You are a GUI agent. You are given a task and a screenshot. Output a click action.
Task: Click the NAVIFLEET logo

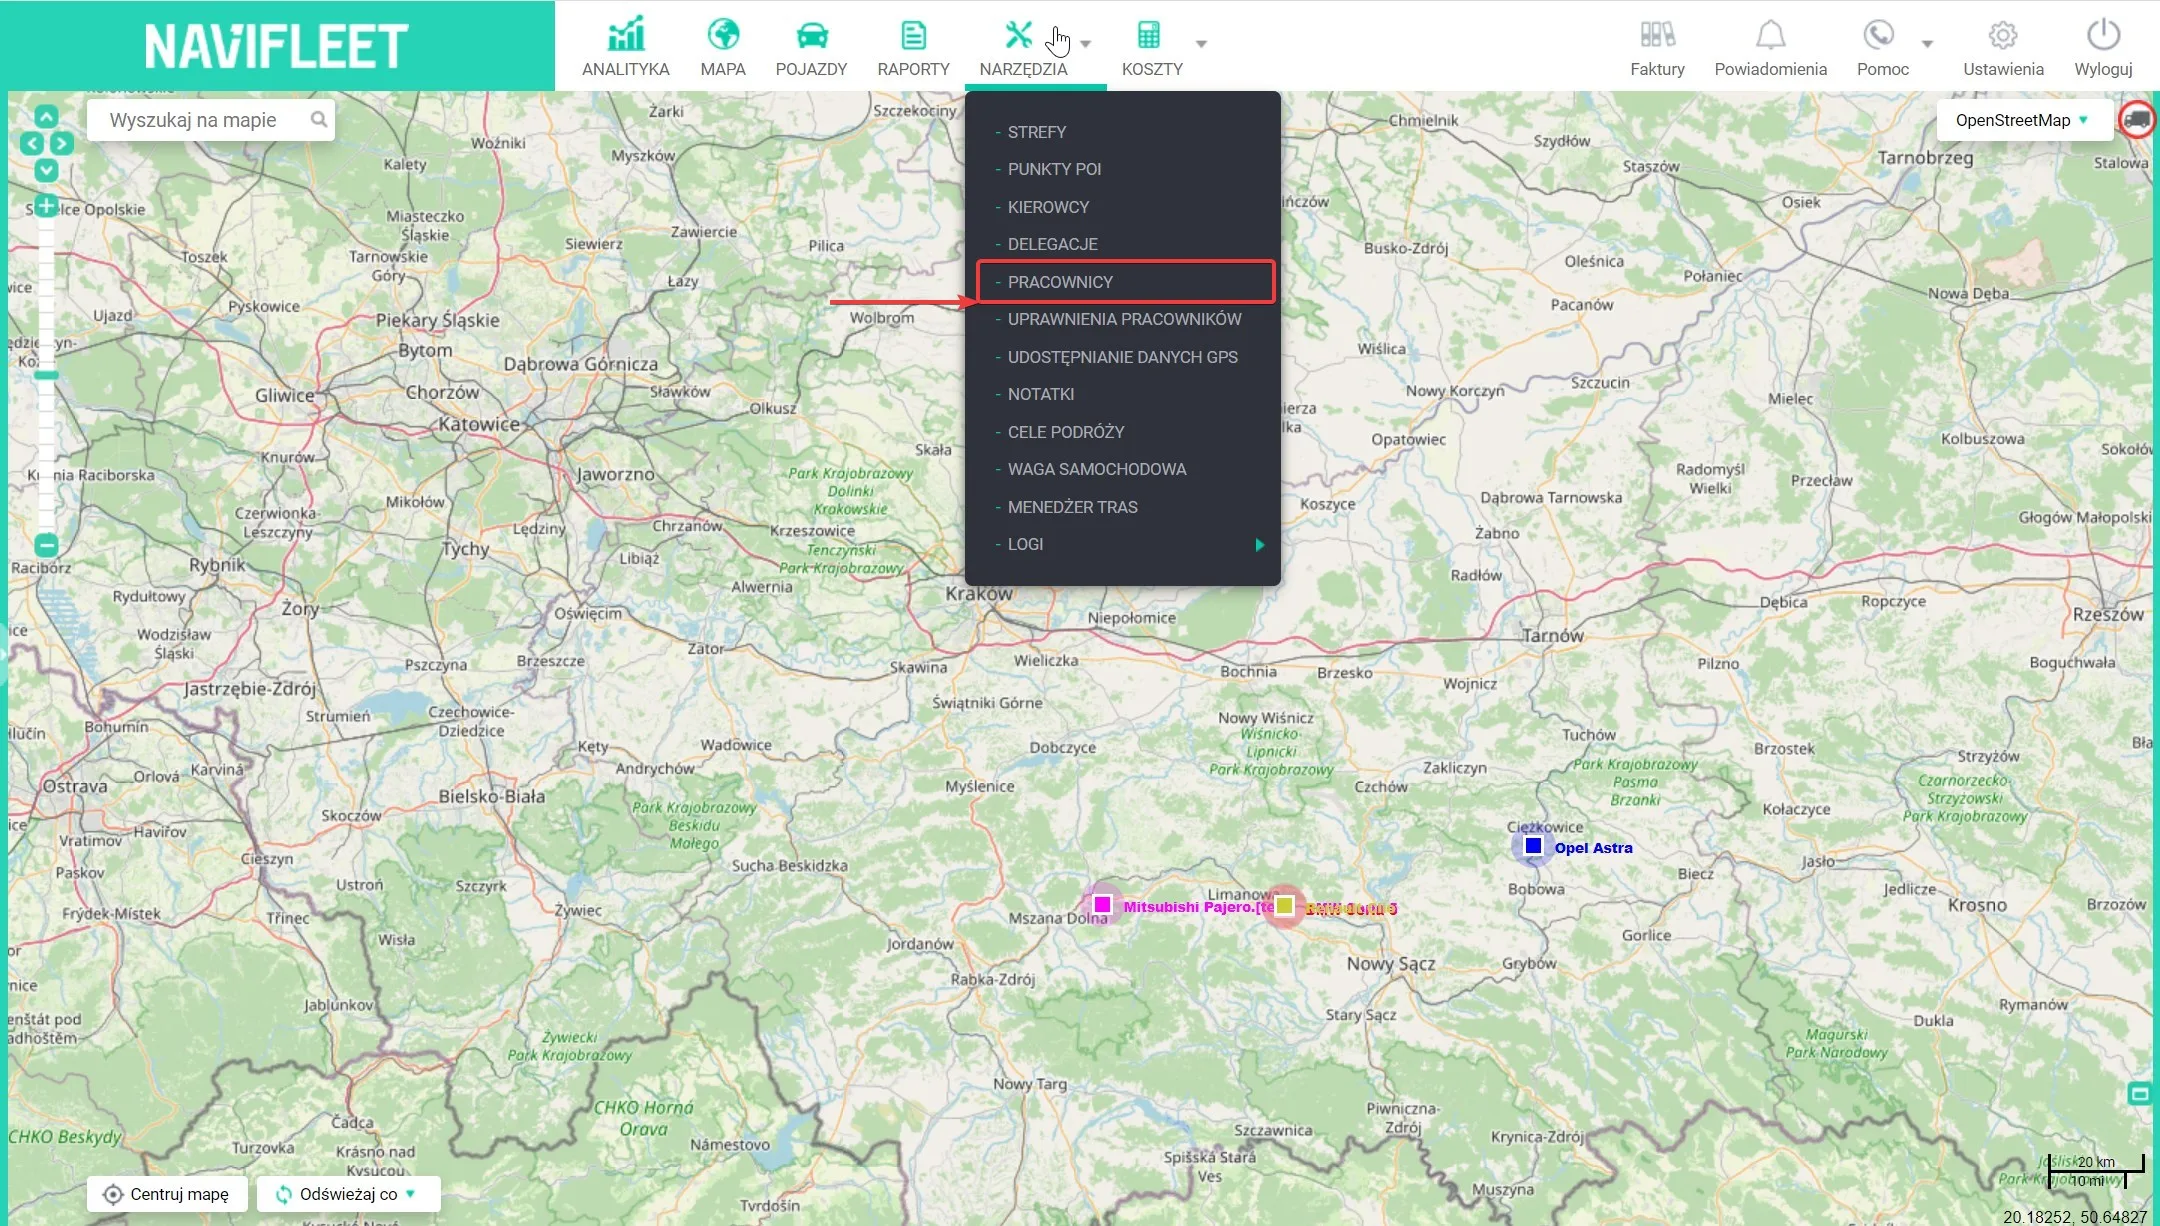tap(277, 46)
